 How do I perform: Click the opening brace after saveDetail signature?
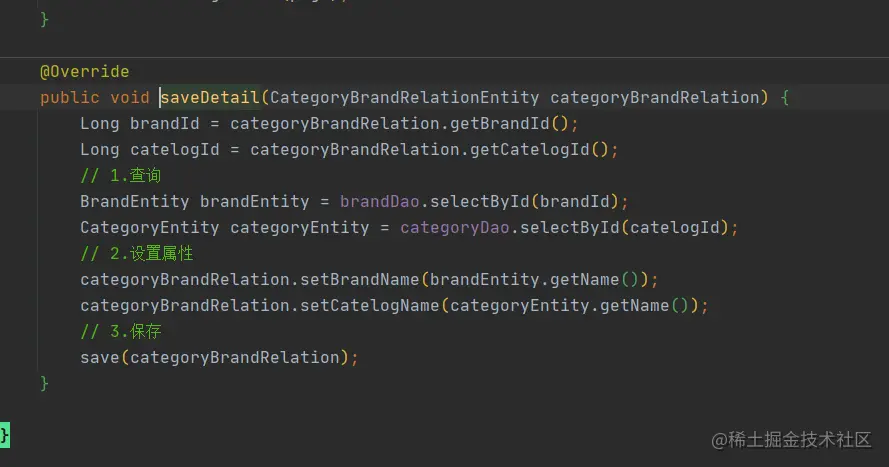coord(785,97)
